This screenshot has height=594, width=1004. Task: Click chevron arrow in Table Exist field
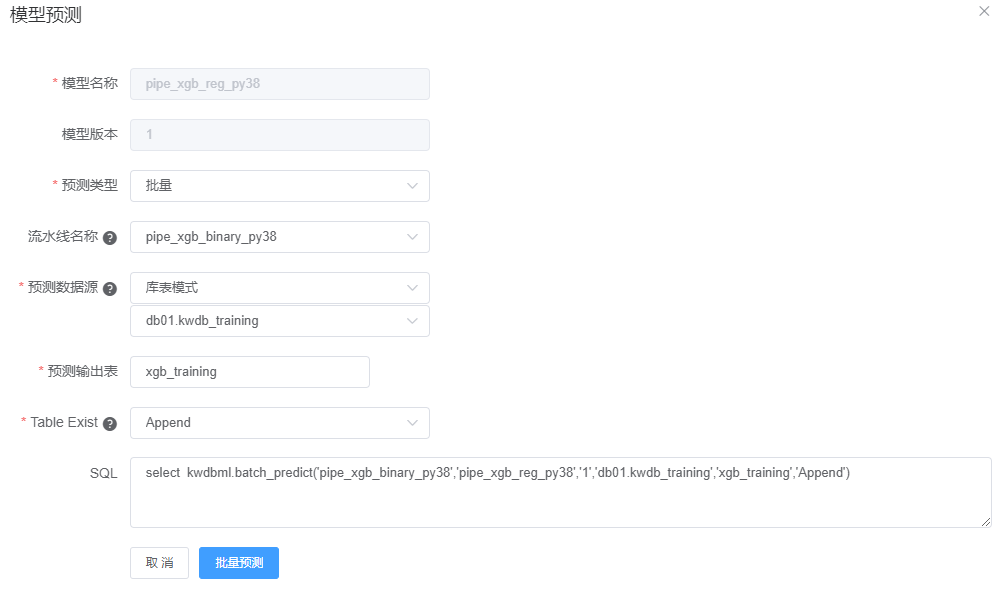[412, 423]
